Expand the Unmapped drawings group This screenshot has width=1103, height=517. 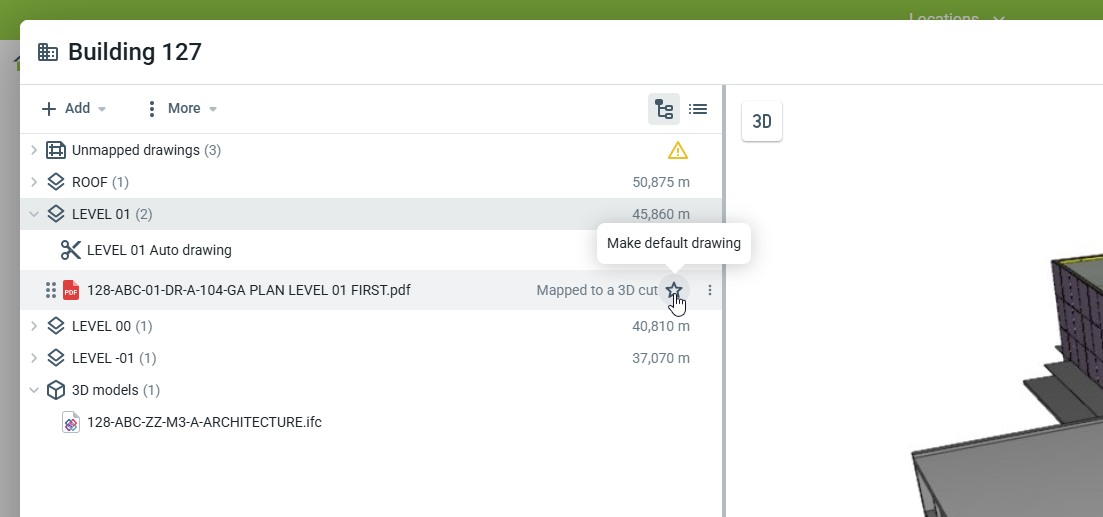click(34, 150)
